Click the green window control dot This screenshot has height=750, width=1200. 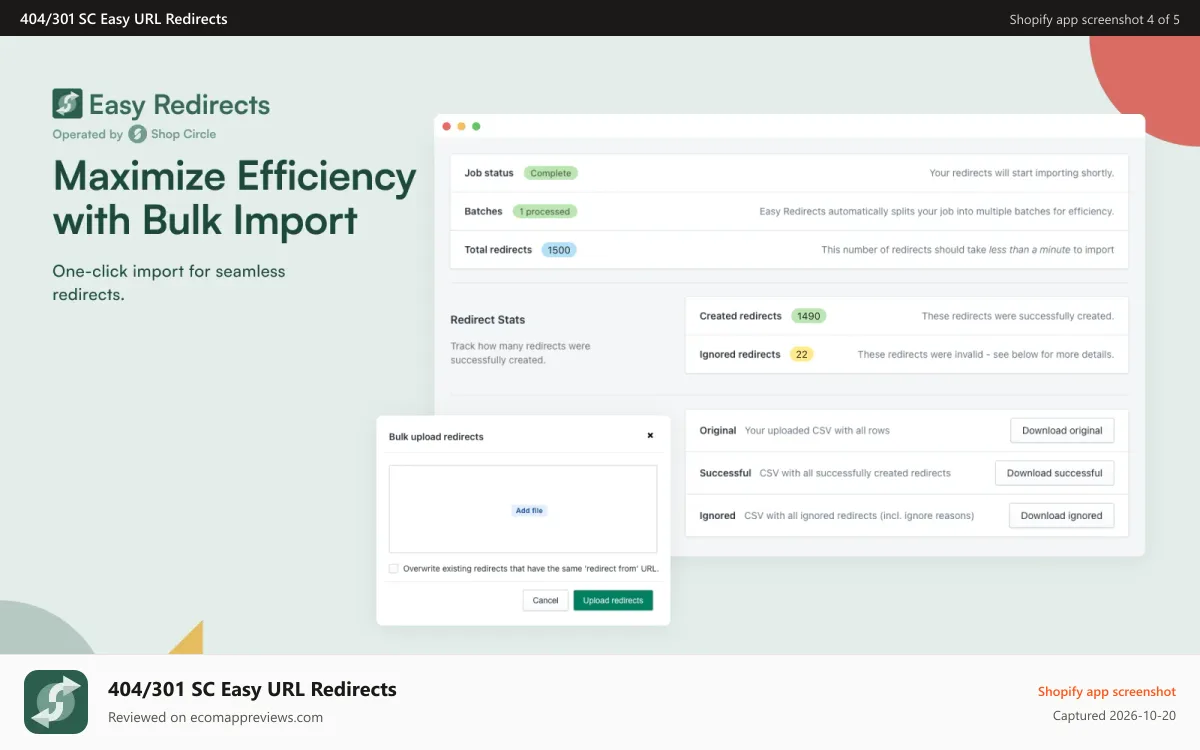(x=476, y=126)
